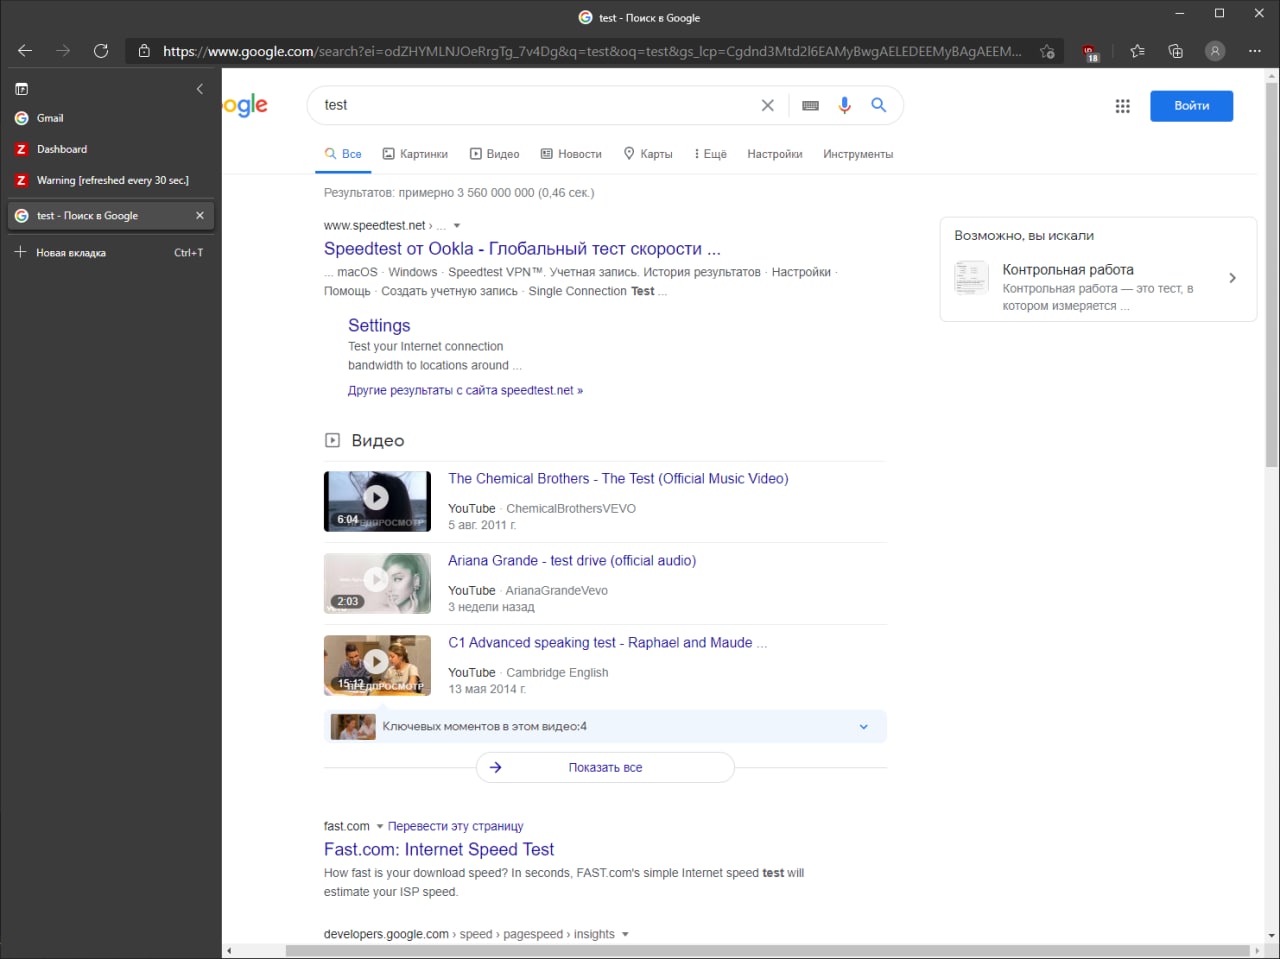Click the Google logo

tap(245, 105)
